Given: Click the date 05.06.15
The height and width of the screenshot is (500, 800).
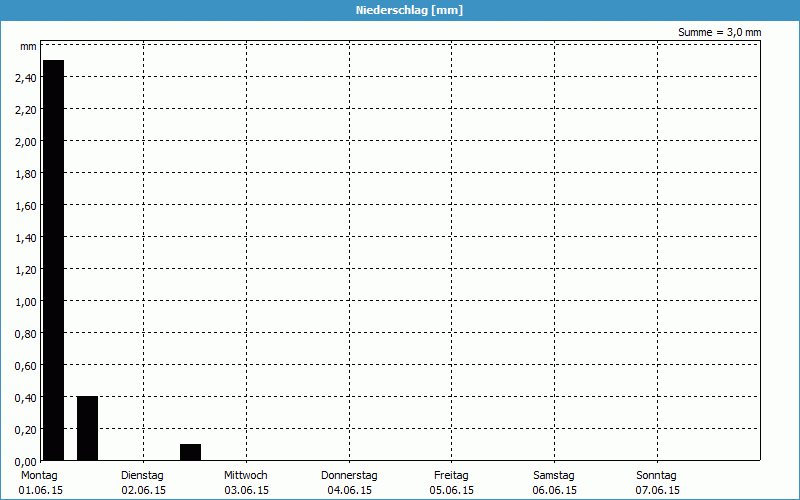Looking at the screenshot, I should coord(452,490).
